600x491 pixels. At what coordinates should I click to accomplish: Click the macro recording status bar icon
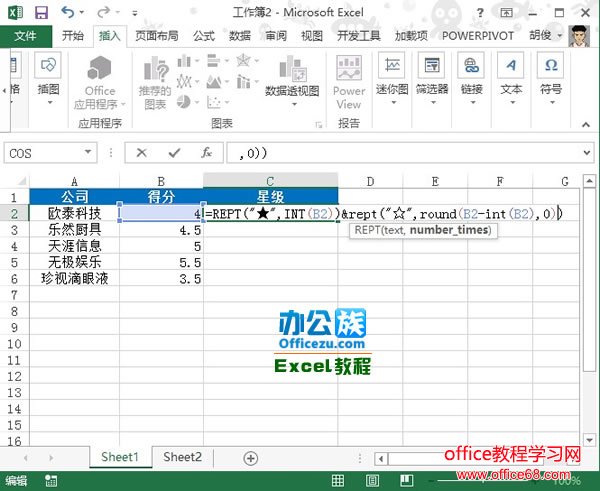click(51, 481)
